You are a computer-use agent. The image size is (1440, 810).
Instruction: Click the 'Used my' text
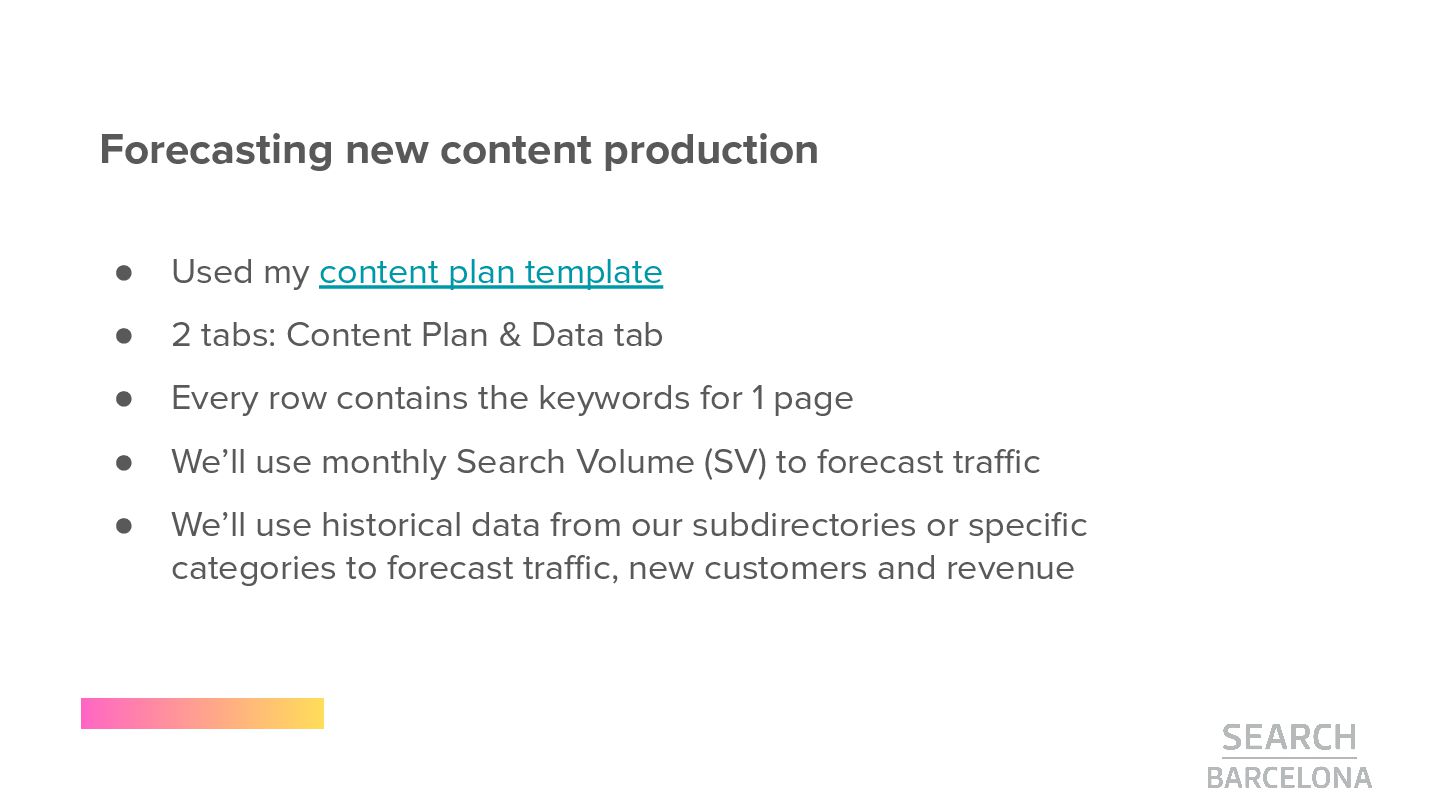pyautogui.click(x=240, y=272)
